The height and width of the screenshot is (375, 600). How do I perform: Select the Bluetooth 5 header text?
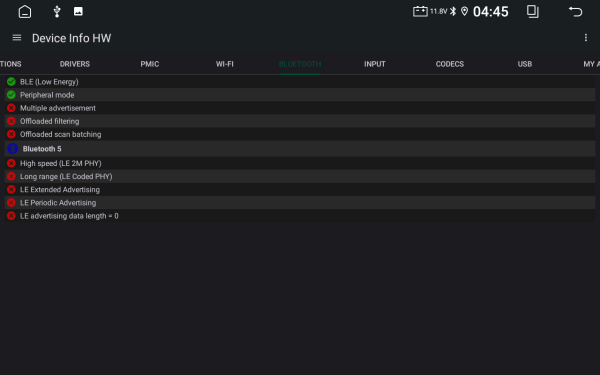pos(42,148)
